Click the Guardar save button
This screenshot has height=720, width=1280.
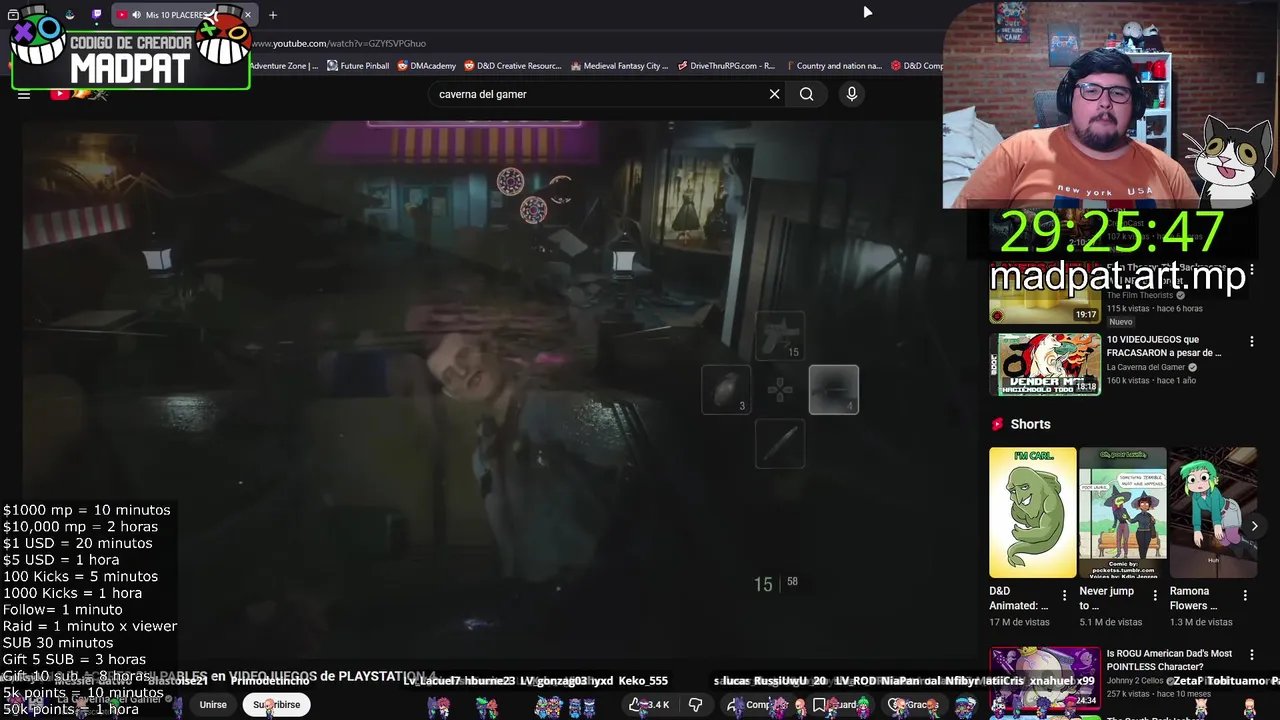pyautogui.click(x=838, y=705)
